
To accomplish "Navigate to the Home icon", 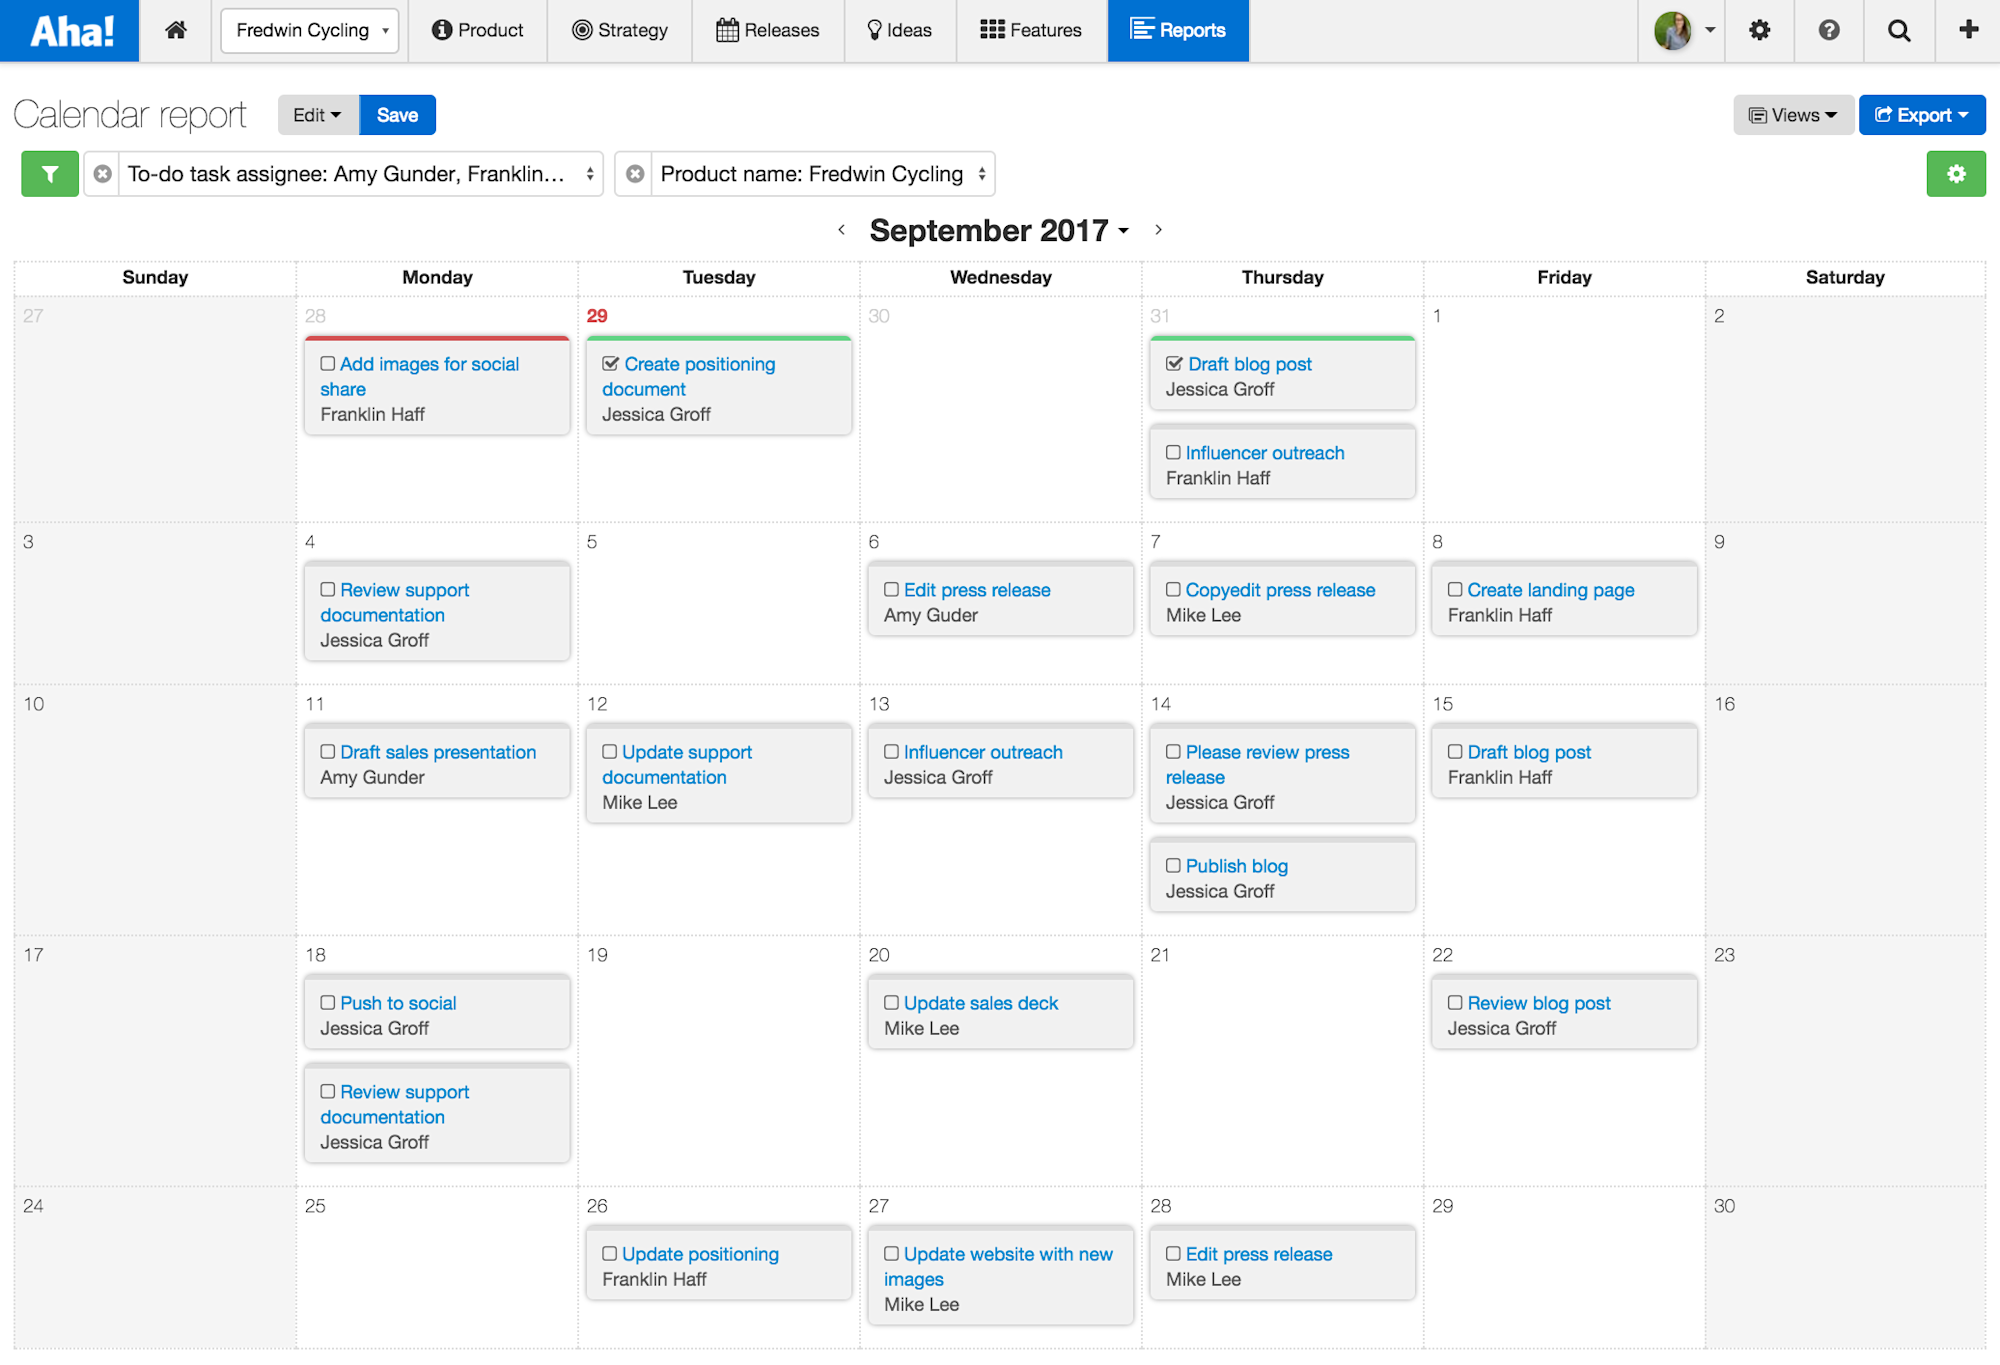I will pyautogui.click(x=175, y=30).
